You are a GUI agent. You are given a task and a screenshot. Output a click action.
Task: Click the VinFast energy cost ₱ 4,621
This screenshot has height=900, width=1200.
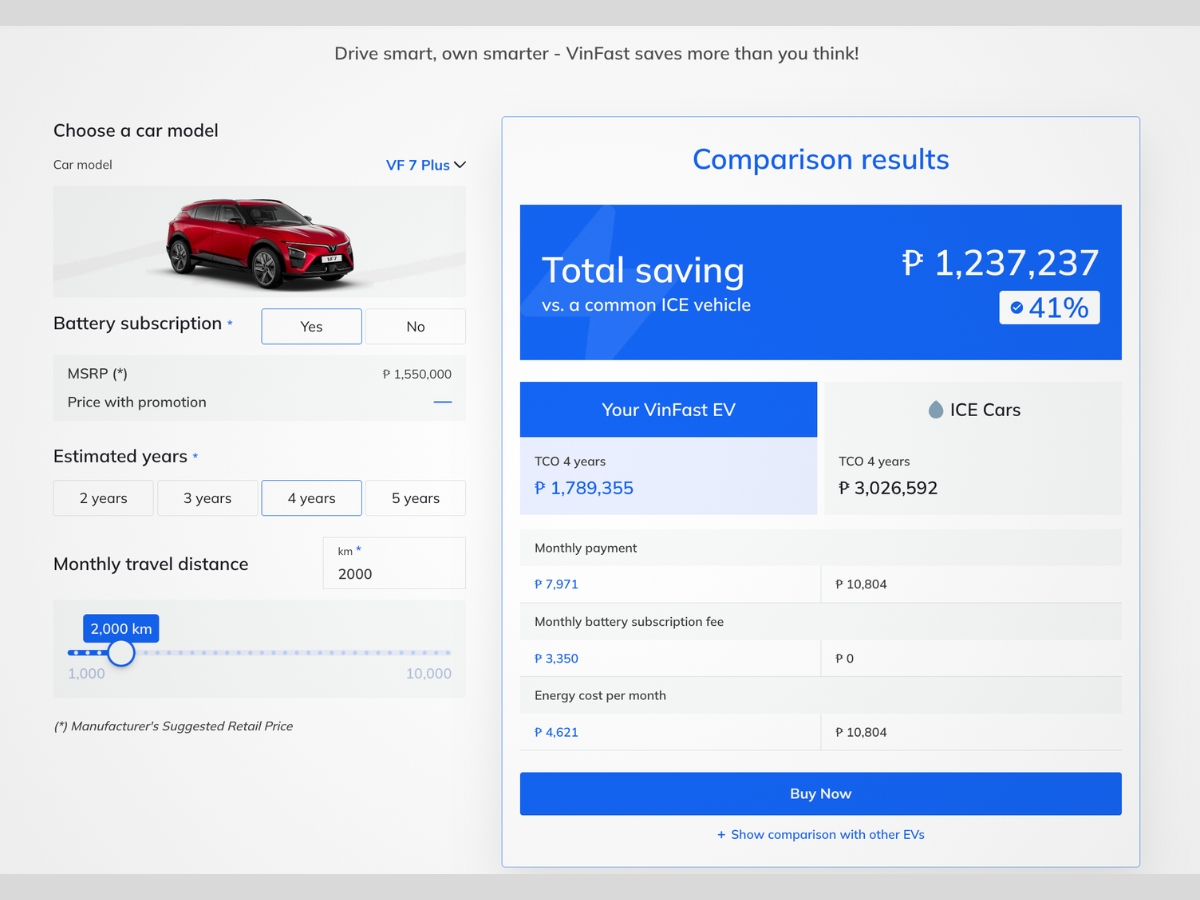(x=556, y=732)
